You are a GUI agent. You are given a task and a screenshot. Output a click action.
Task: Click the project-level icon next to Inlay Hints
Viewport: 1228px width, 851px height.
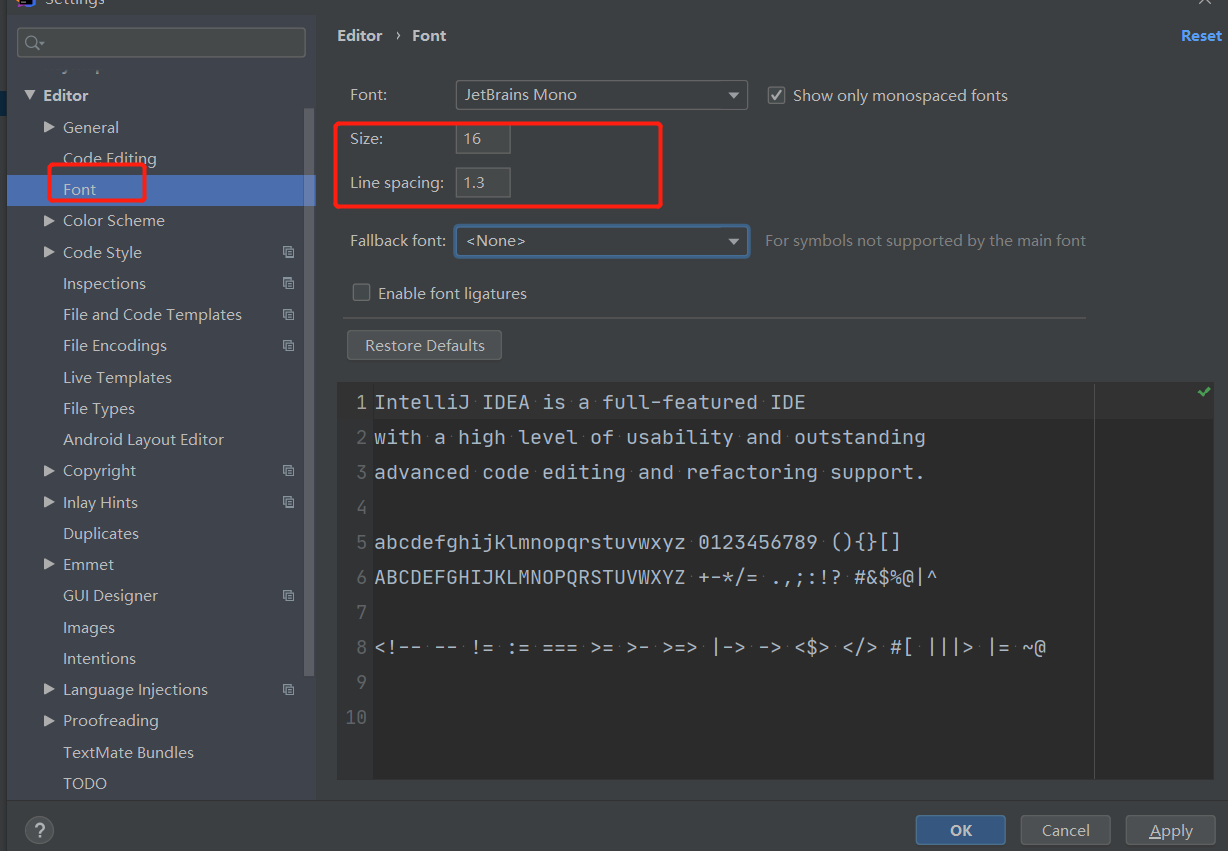(x=289, y=502)
